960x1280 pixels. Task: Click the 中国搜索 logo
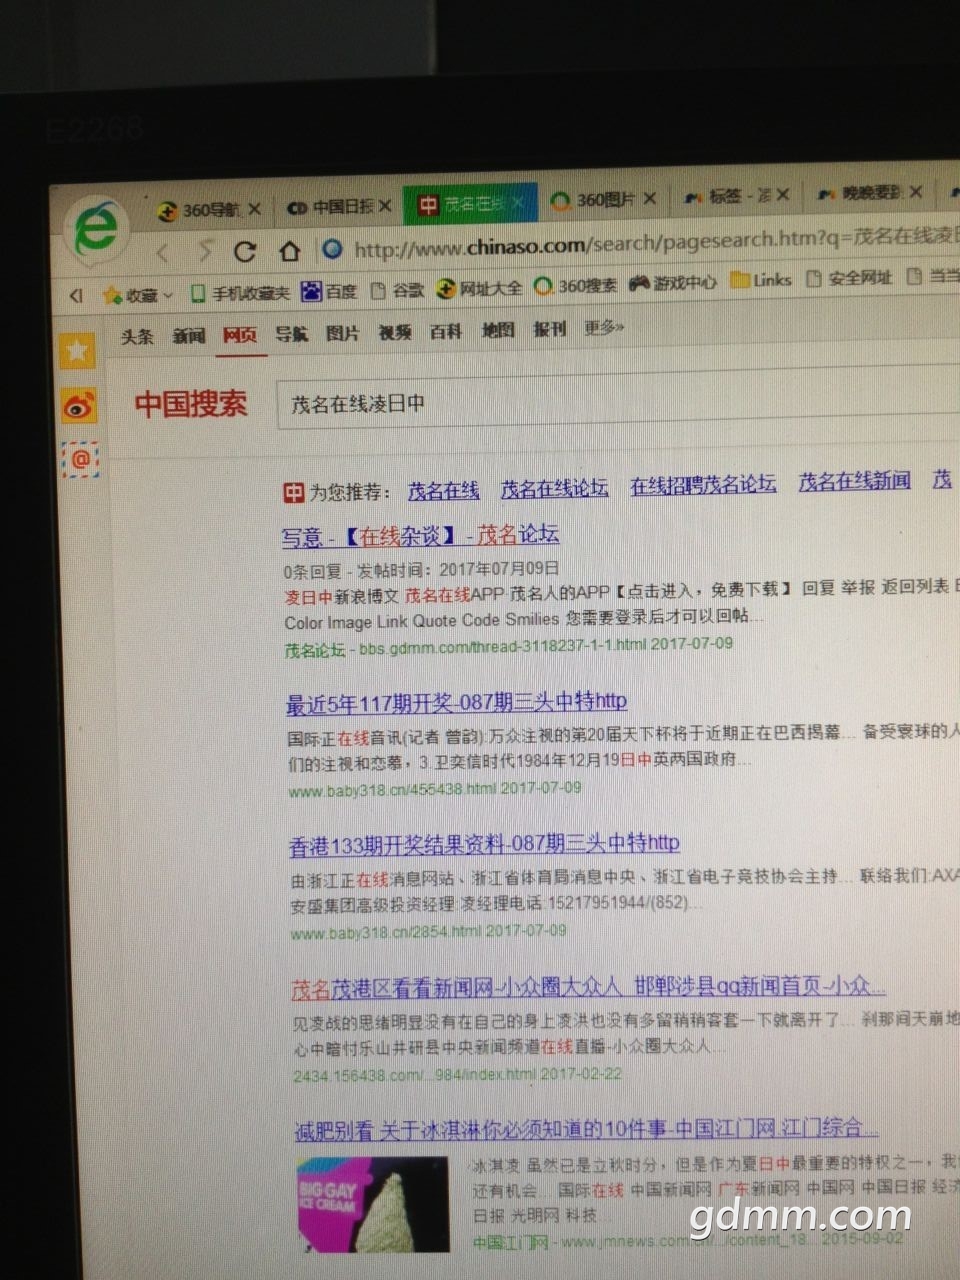[x=191, y=404]
